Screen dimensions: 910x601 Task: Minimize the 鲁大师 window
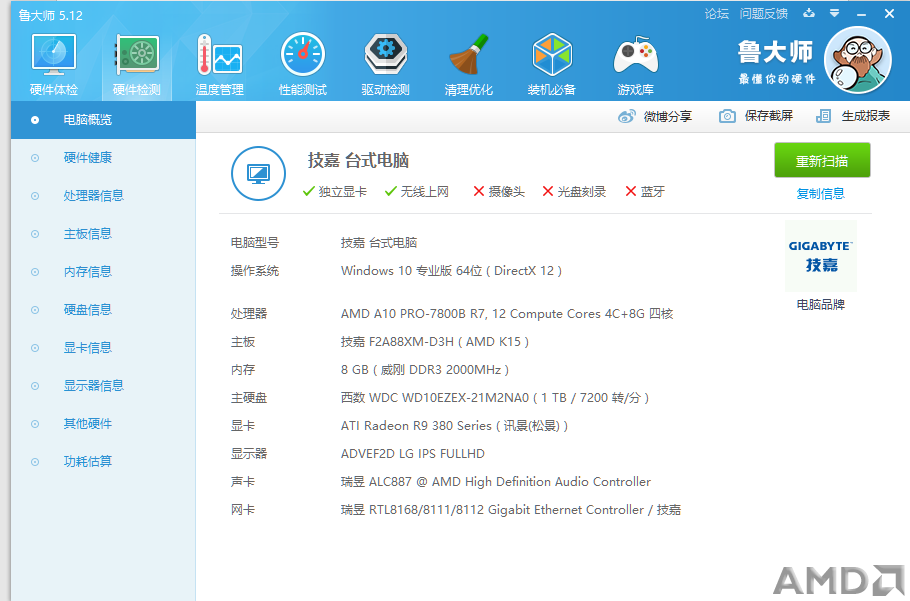(862, 14)
